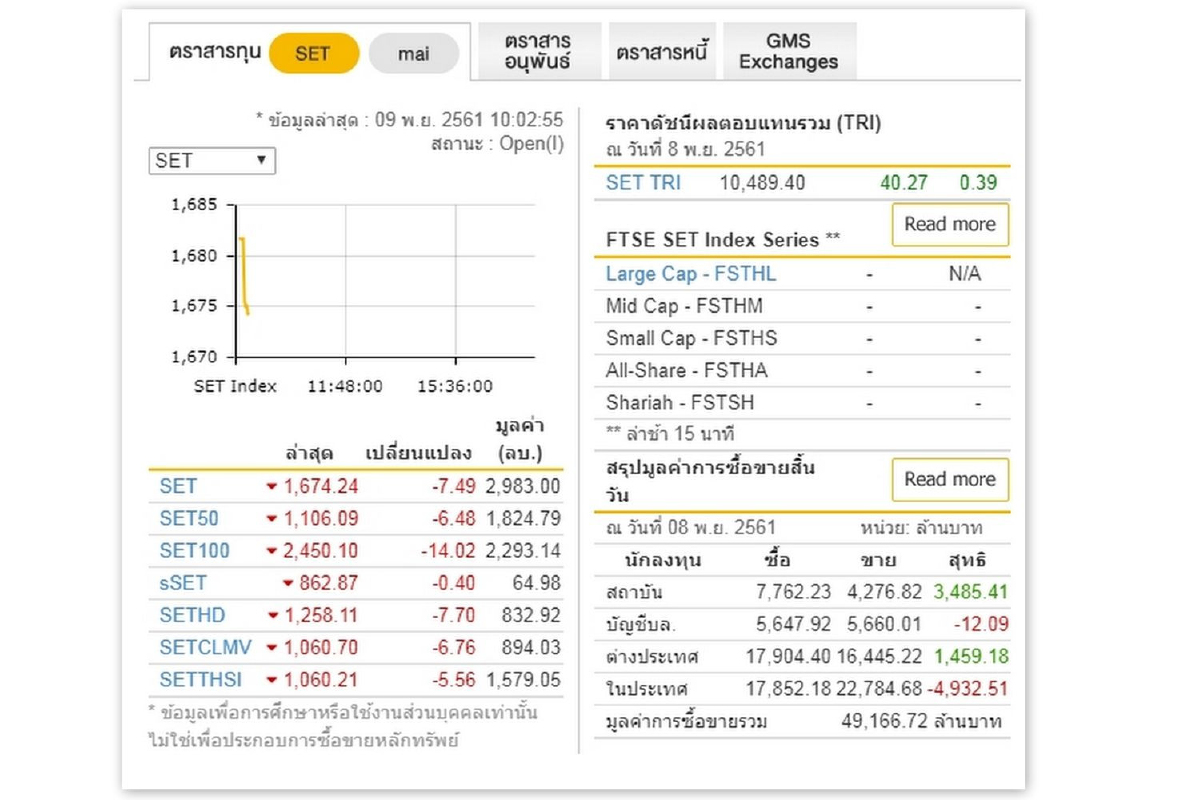This screenshot has width=1200, height=800.
Task: Click the Small Cap - FSTHS row
Action: pyautogui.click(x=802, y=338)
